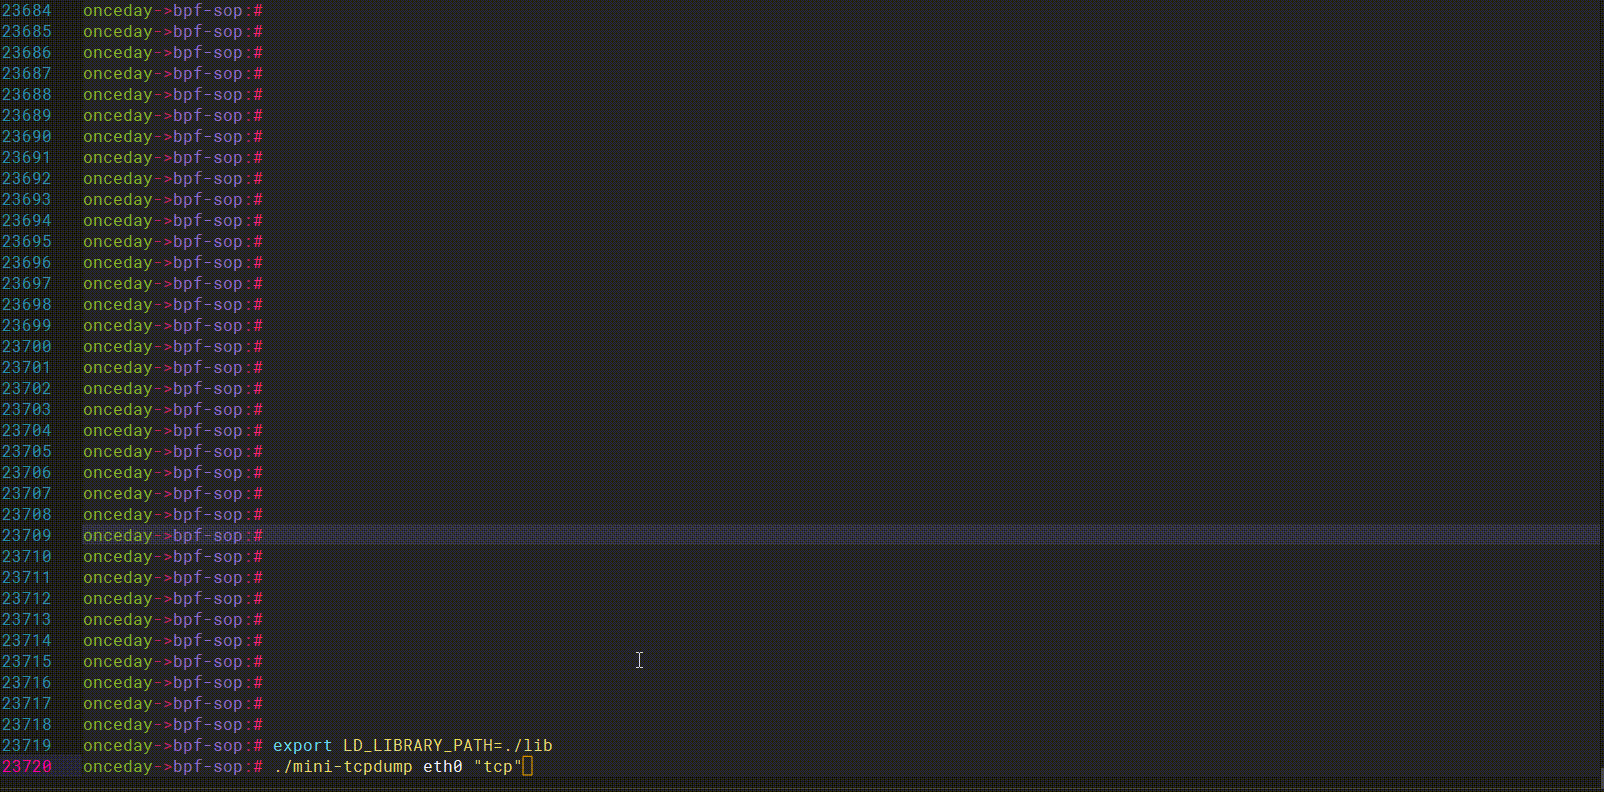Click the 'export' keyword on line 23719
Screen dimensions: 1604x792
(302, 746)
